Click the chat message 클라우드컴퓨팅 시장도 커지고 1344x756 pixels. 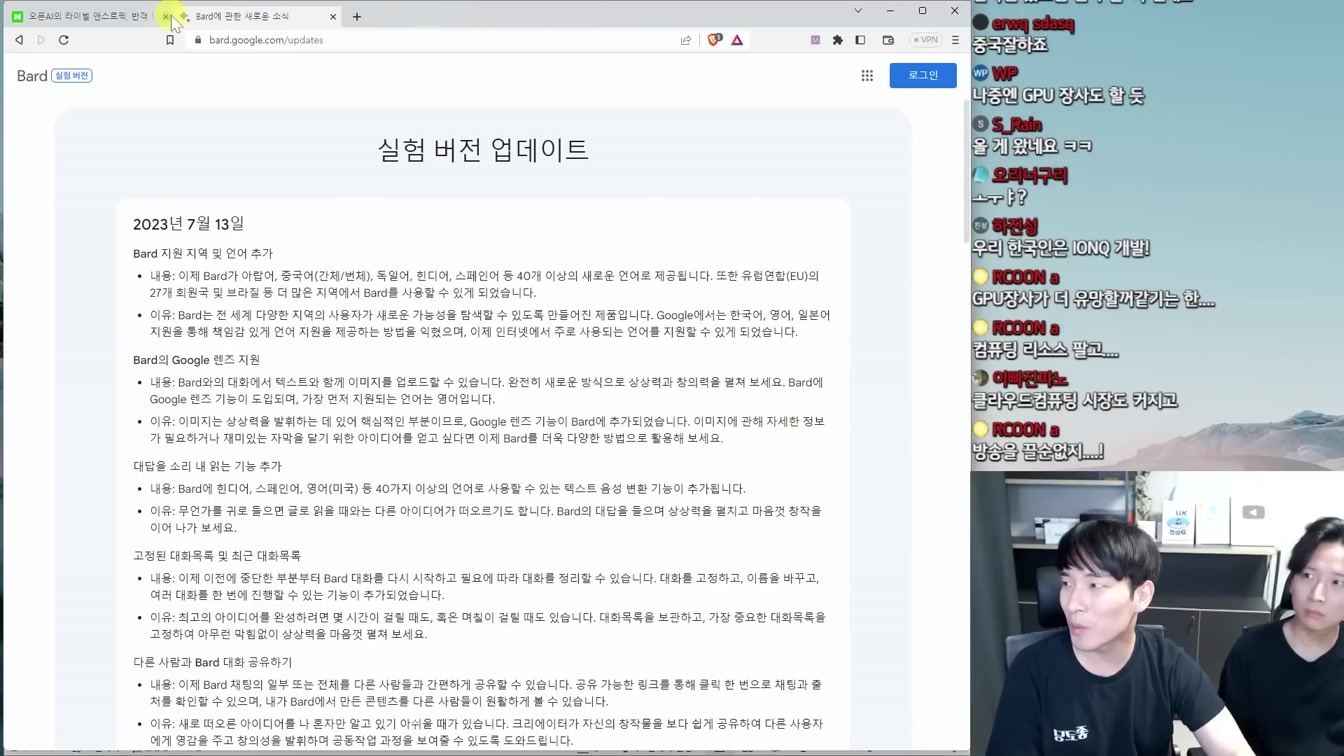click(1075, 401)
